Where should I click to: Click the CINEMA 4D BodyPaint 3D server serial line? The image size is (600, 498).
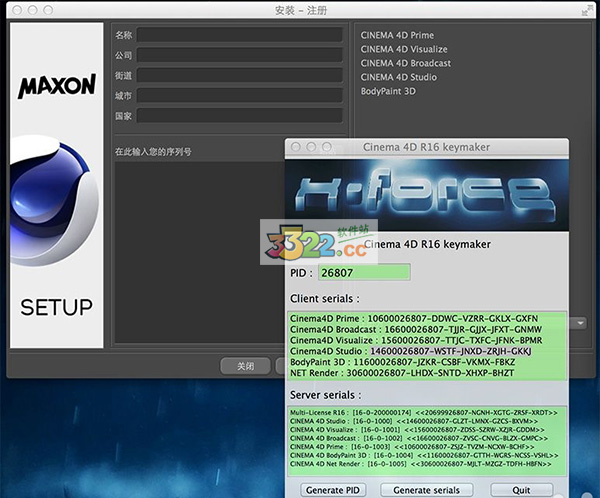point(424,455)
